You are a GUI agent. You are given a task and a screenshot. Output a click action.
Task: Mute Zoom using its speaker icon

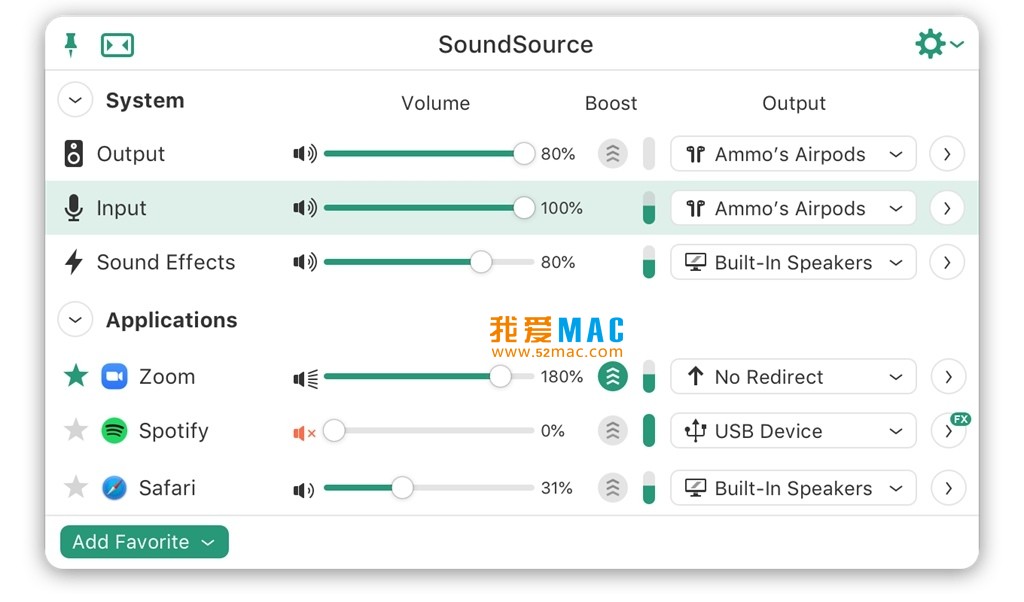point(305,377)
